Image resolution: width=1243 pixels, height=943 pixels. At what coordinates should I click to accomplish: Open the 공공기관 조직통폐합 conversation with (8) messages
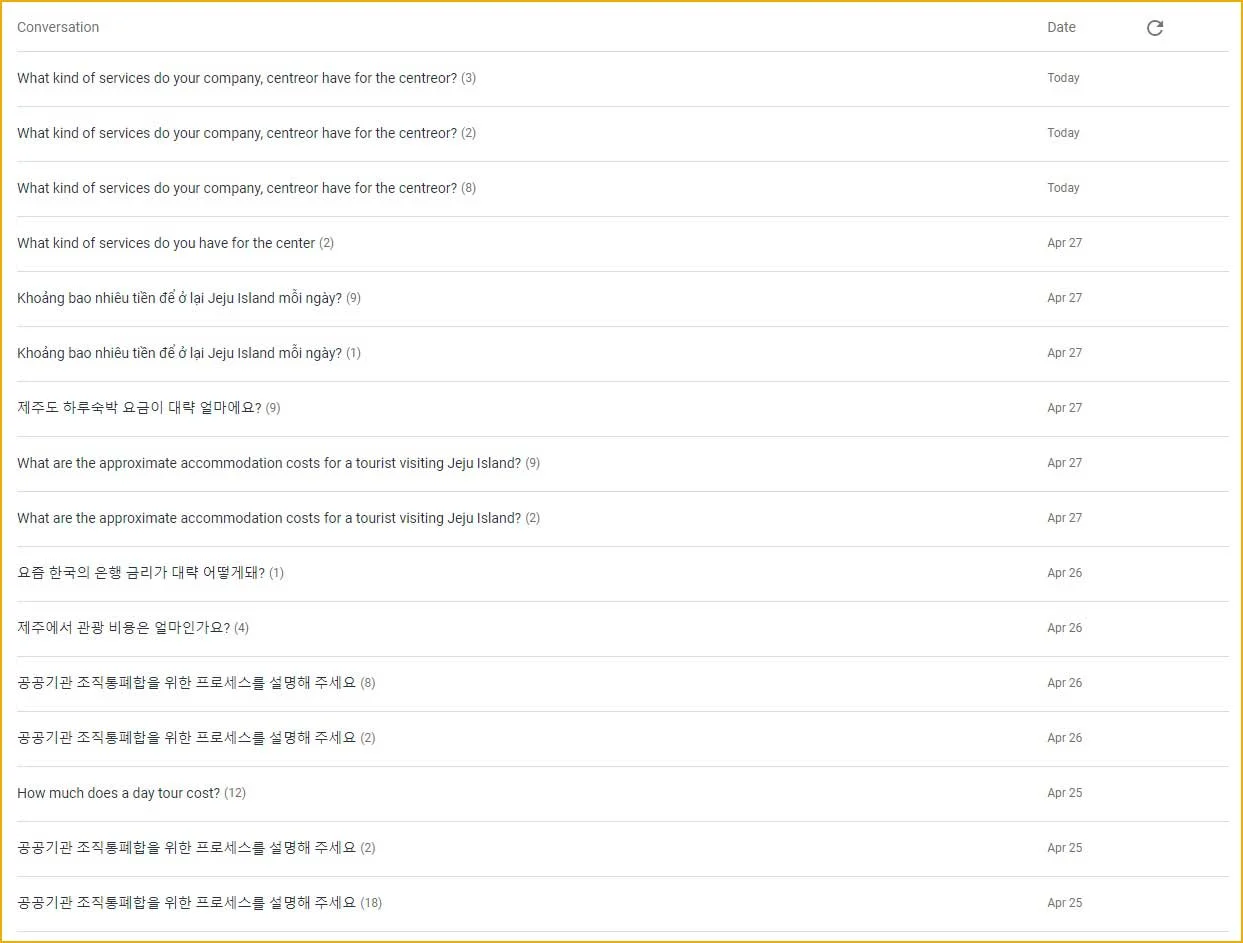point(187,683)
